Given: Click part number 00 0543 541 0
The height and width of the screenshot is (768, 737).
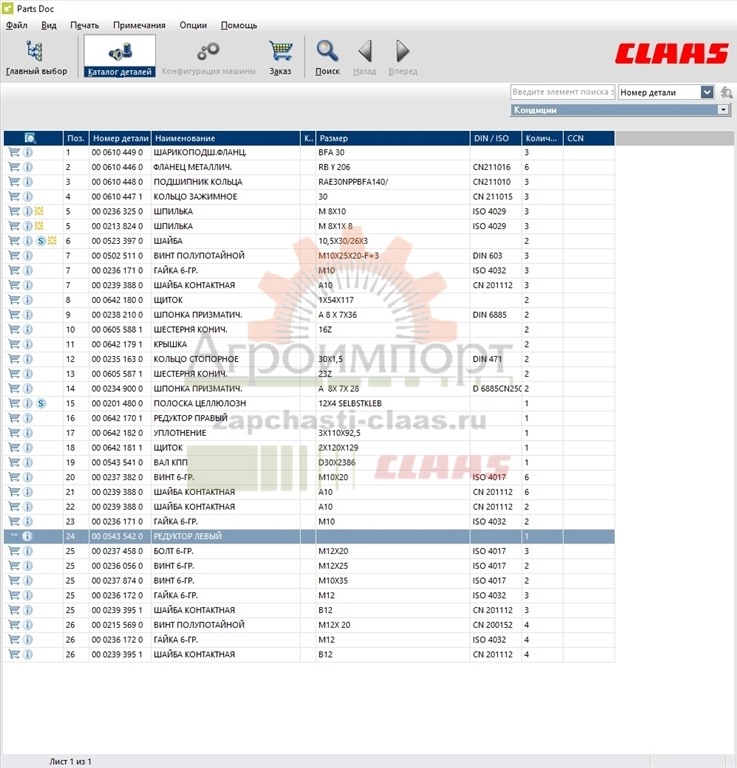Looking at the screenshot, I should [x=117, y=462].
